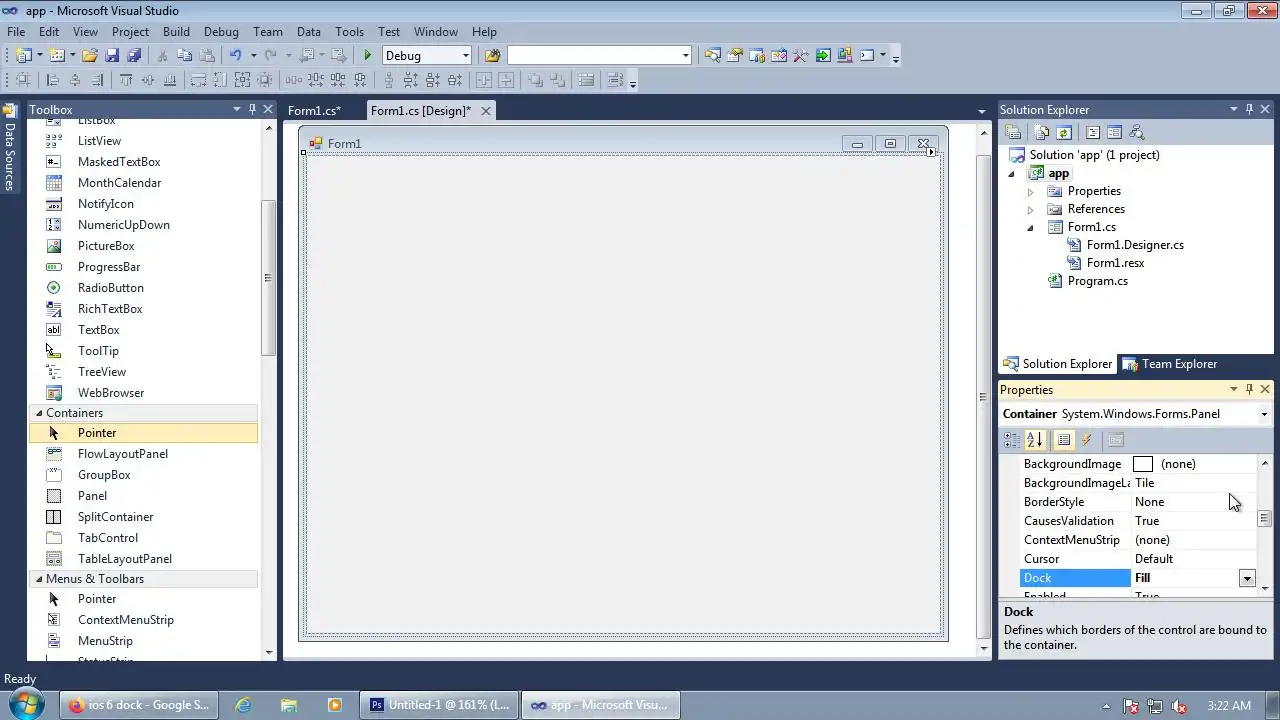
Task: Click the Form1 smart tag arrow glyph
Action: click(931, 152)
